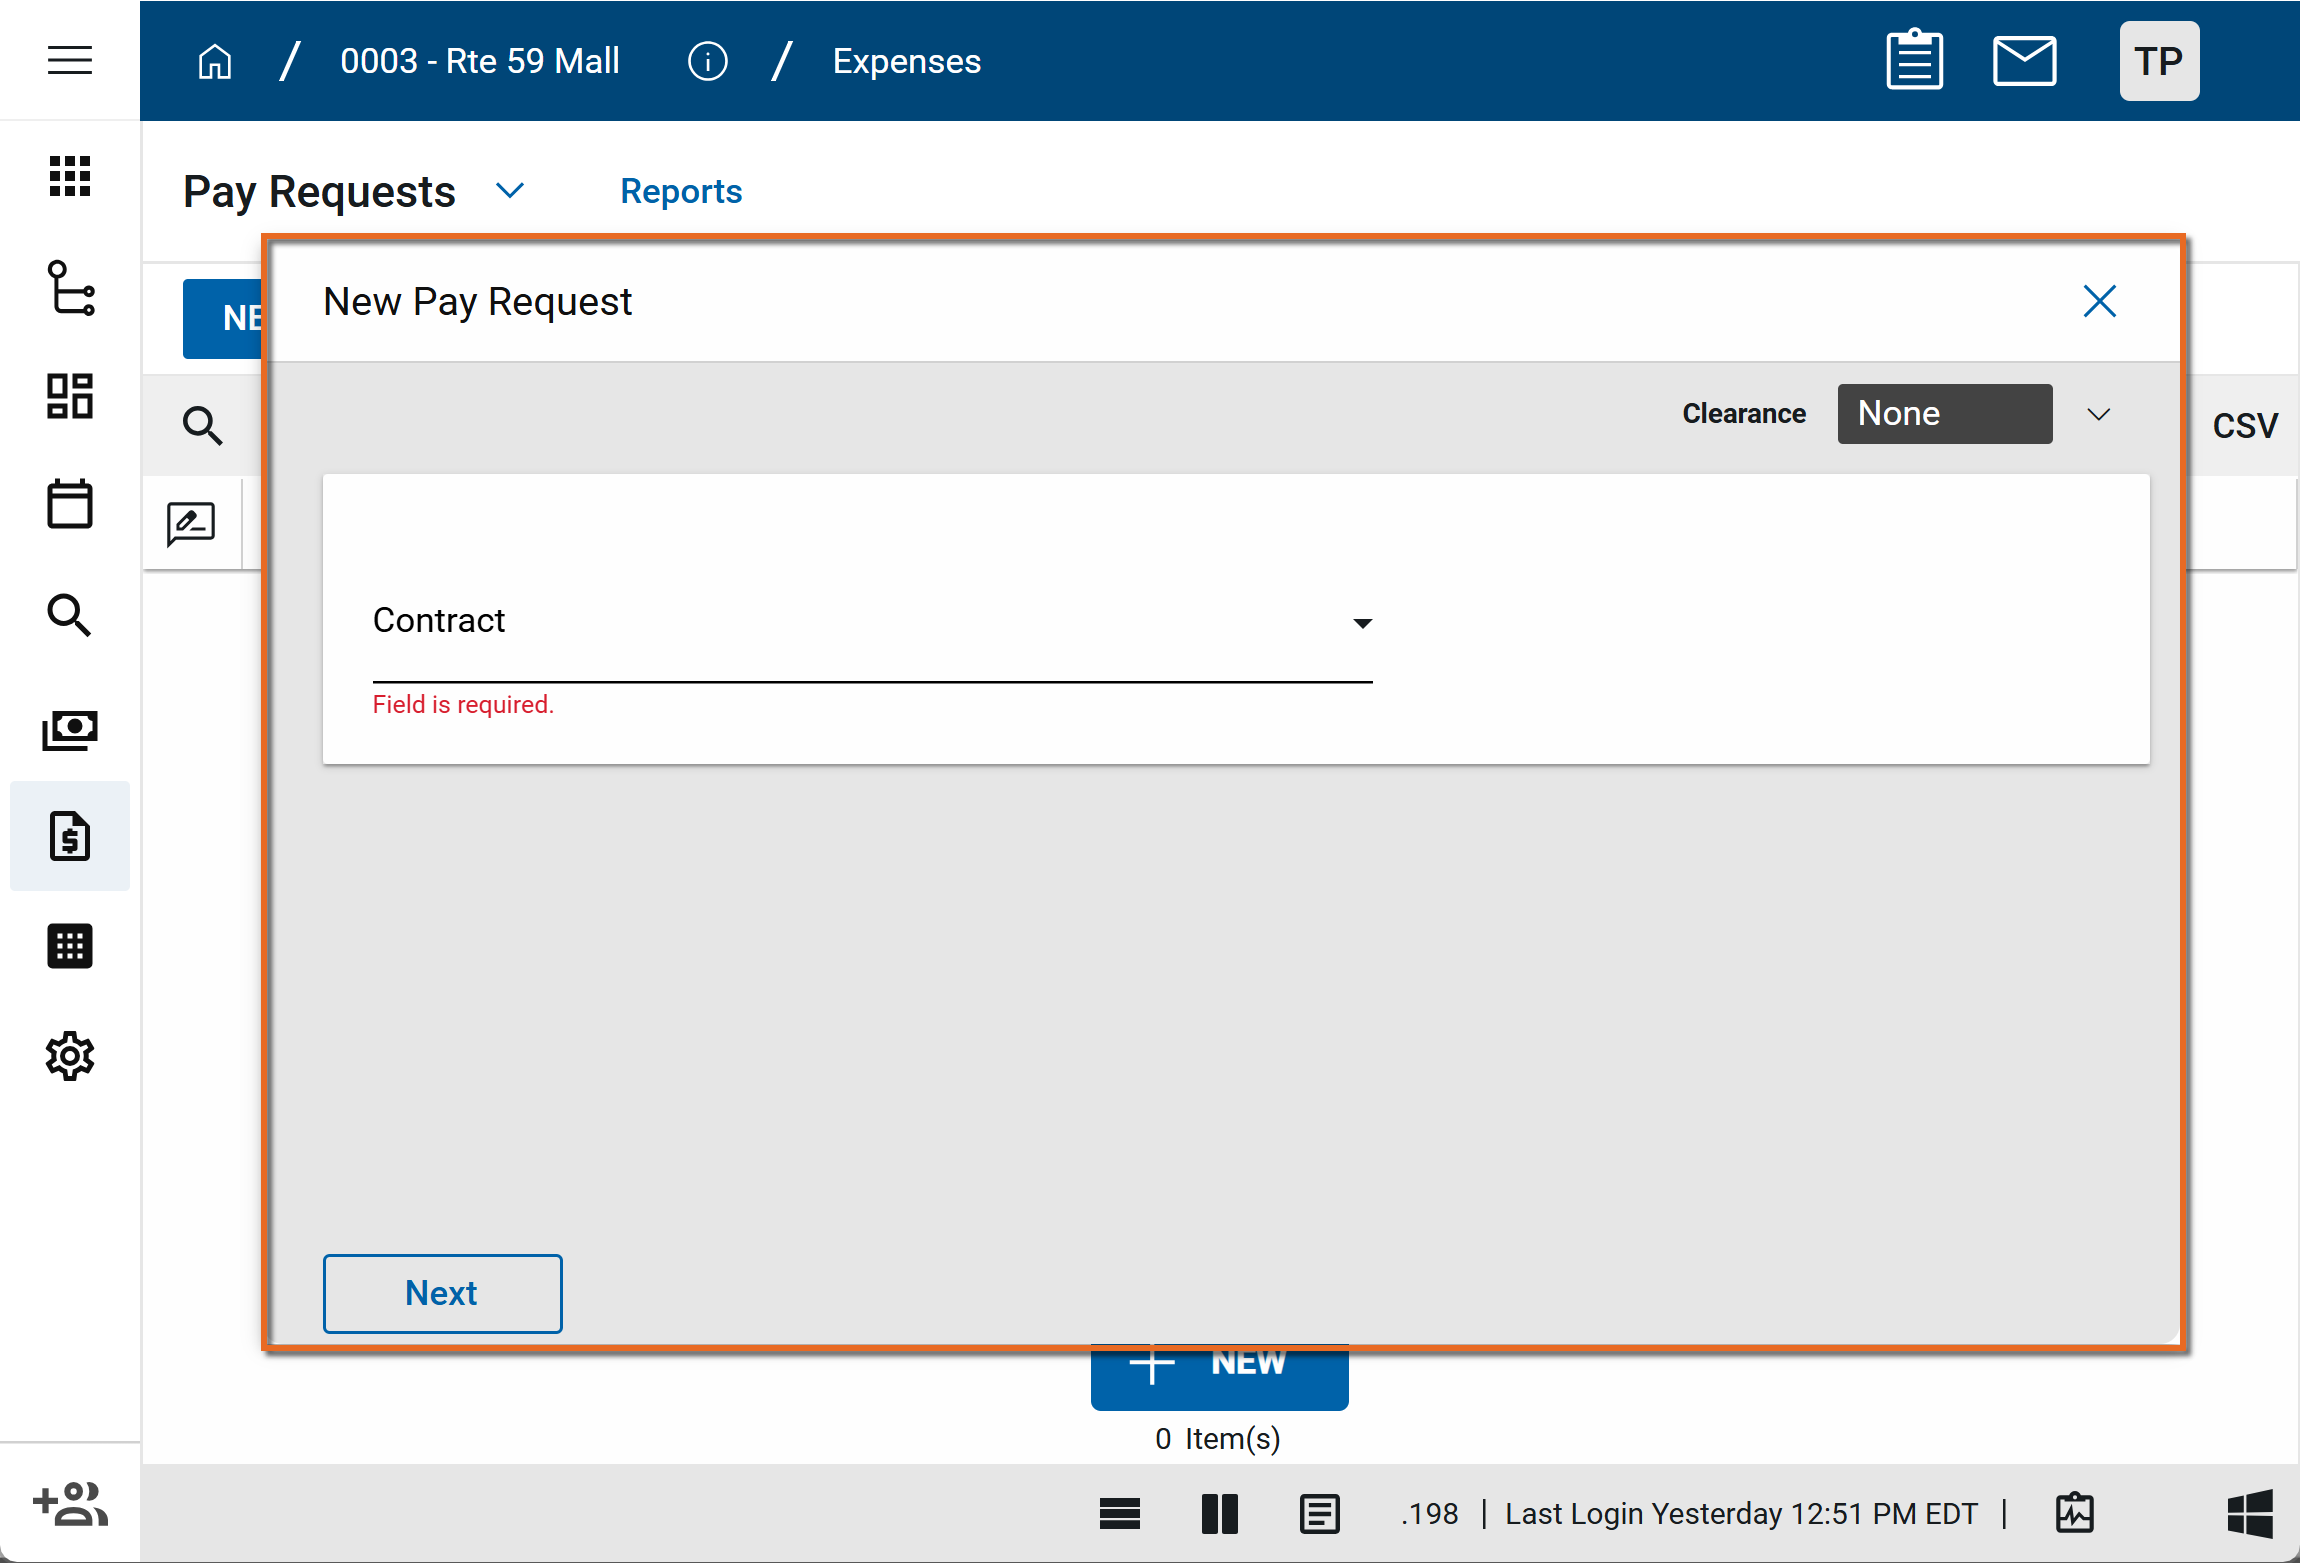Click the TP user avatar
2300x1563 pixels.
tap(2159, 61)
